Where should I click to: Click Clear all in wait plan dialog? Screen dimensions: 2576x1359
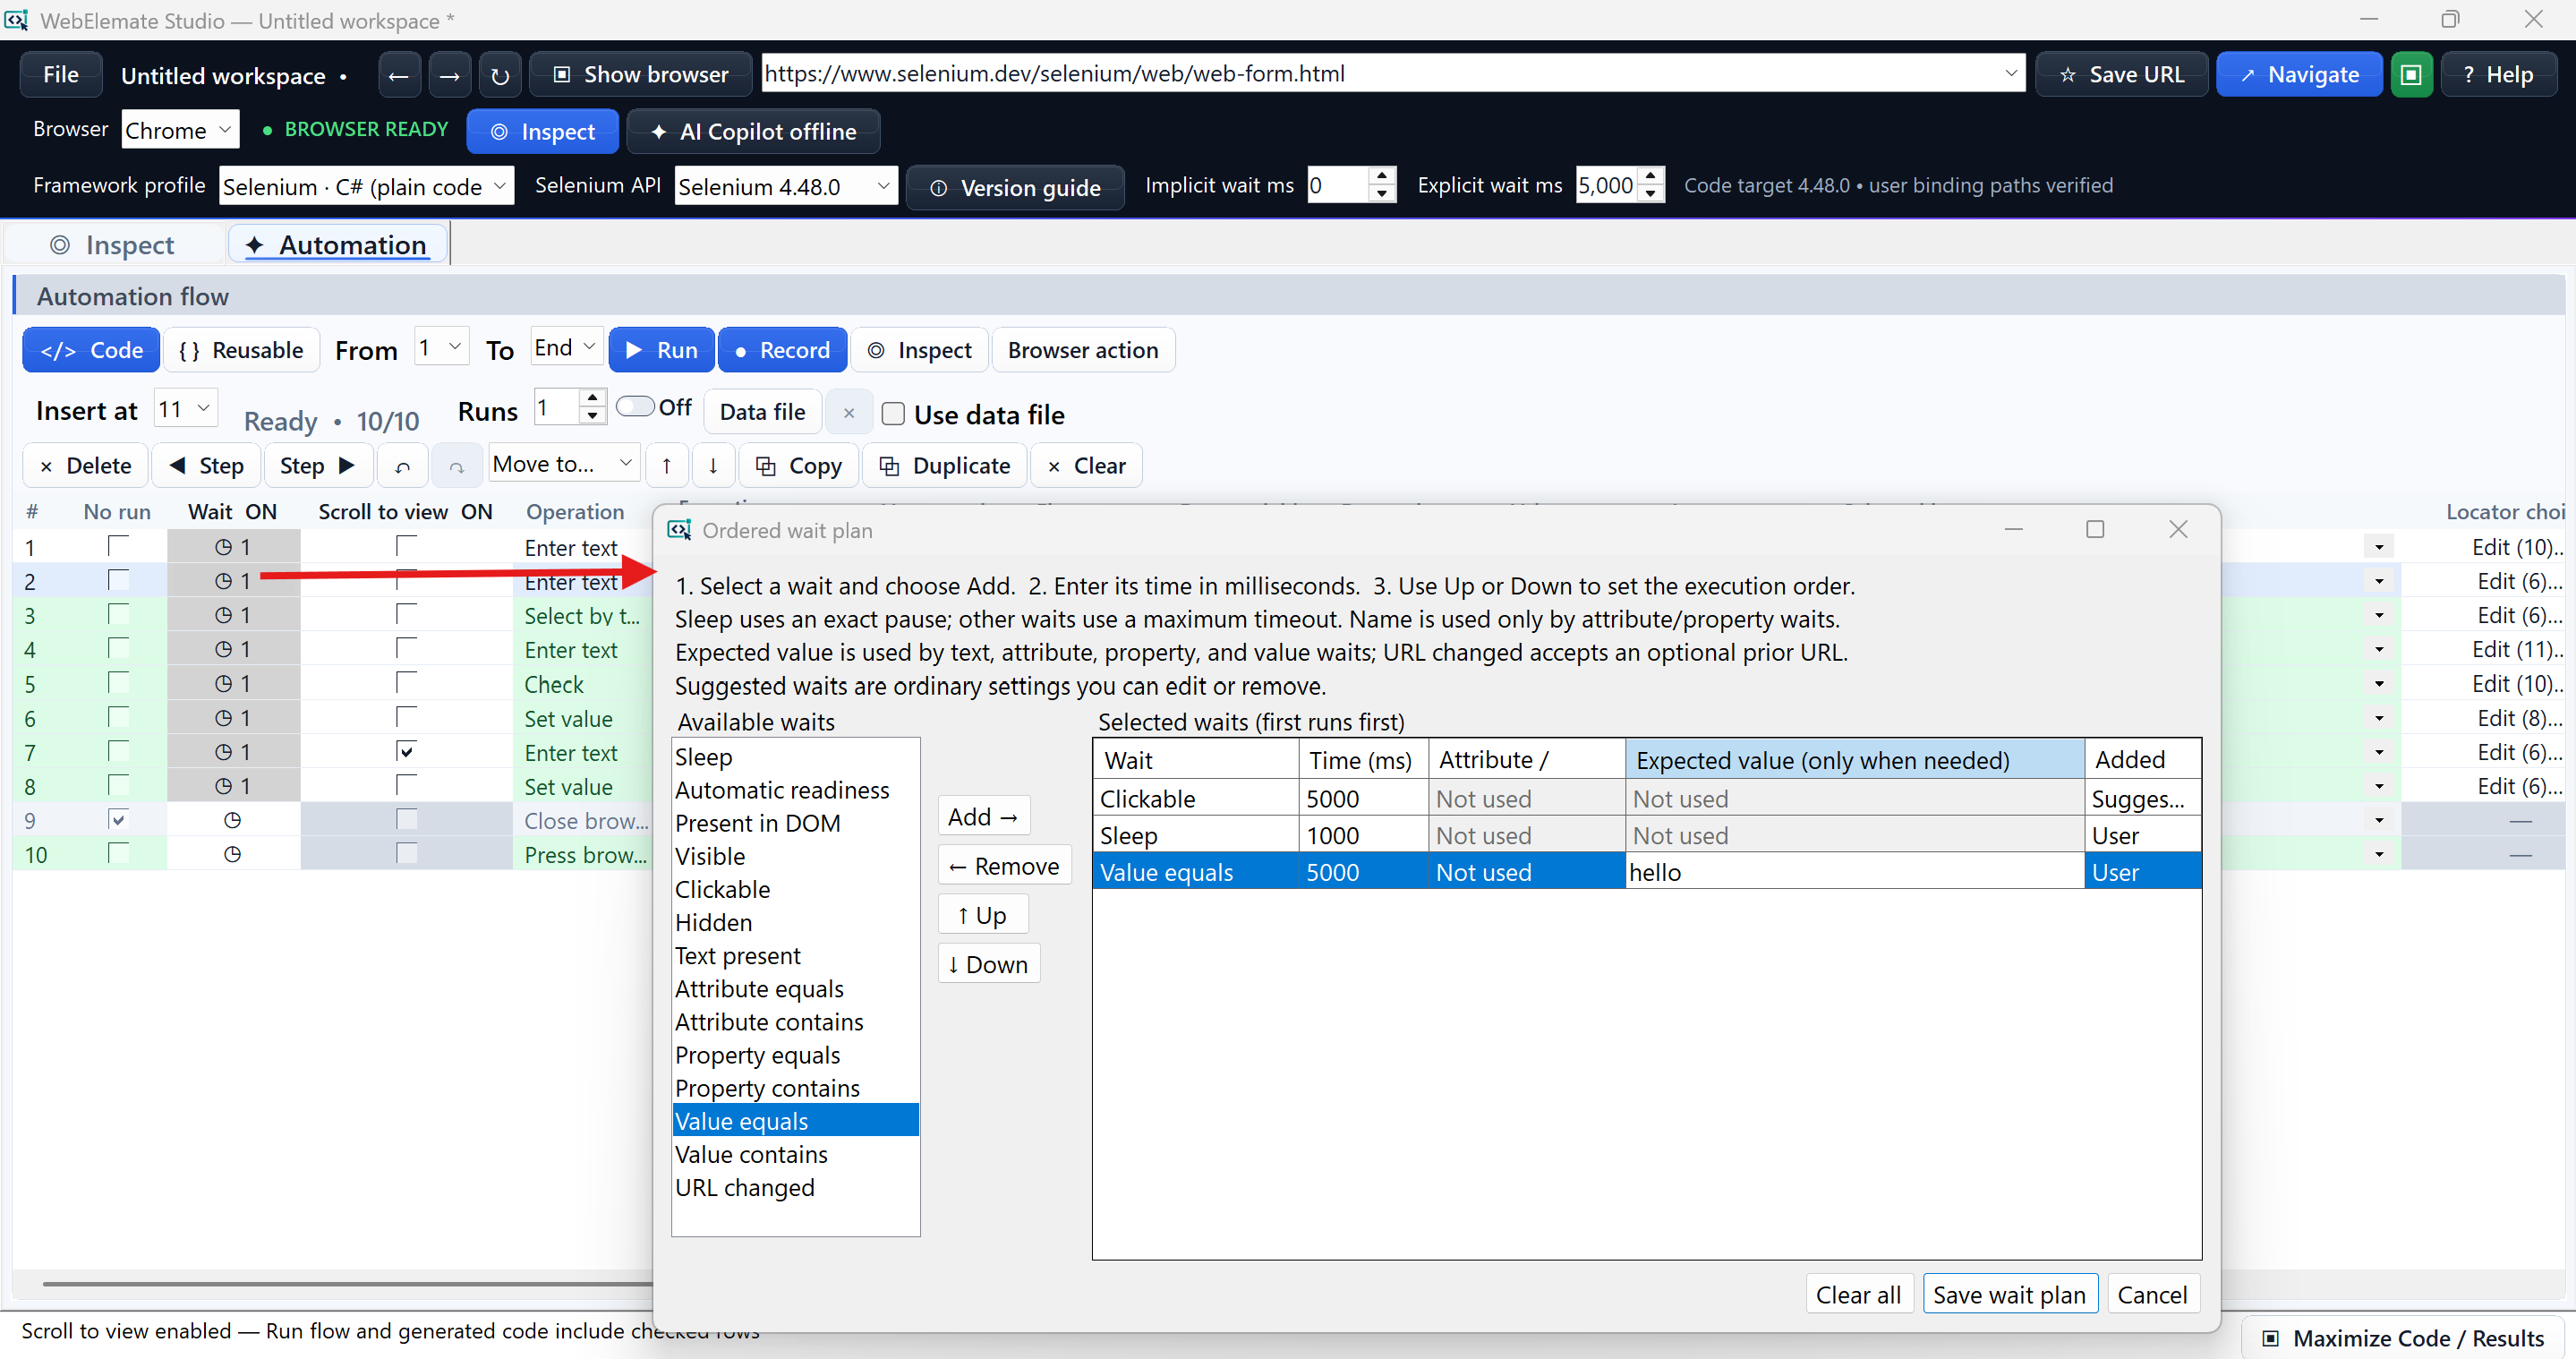pos(1858,1295)
